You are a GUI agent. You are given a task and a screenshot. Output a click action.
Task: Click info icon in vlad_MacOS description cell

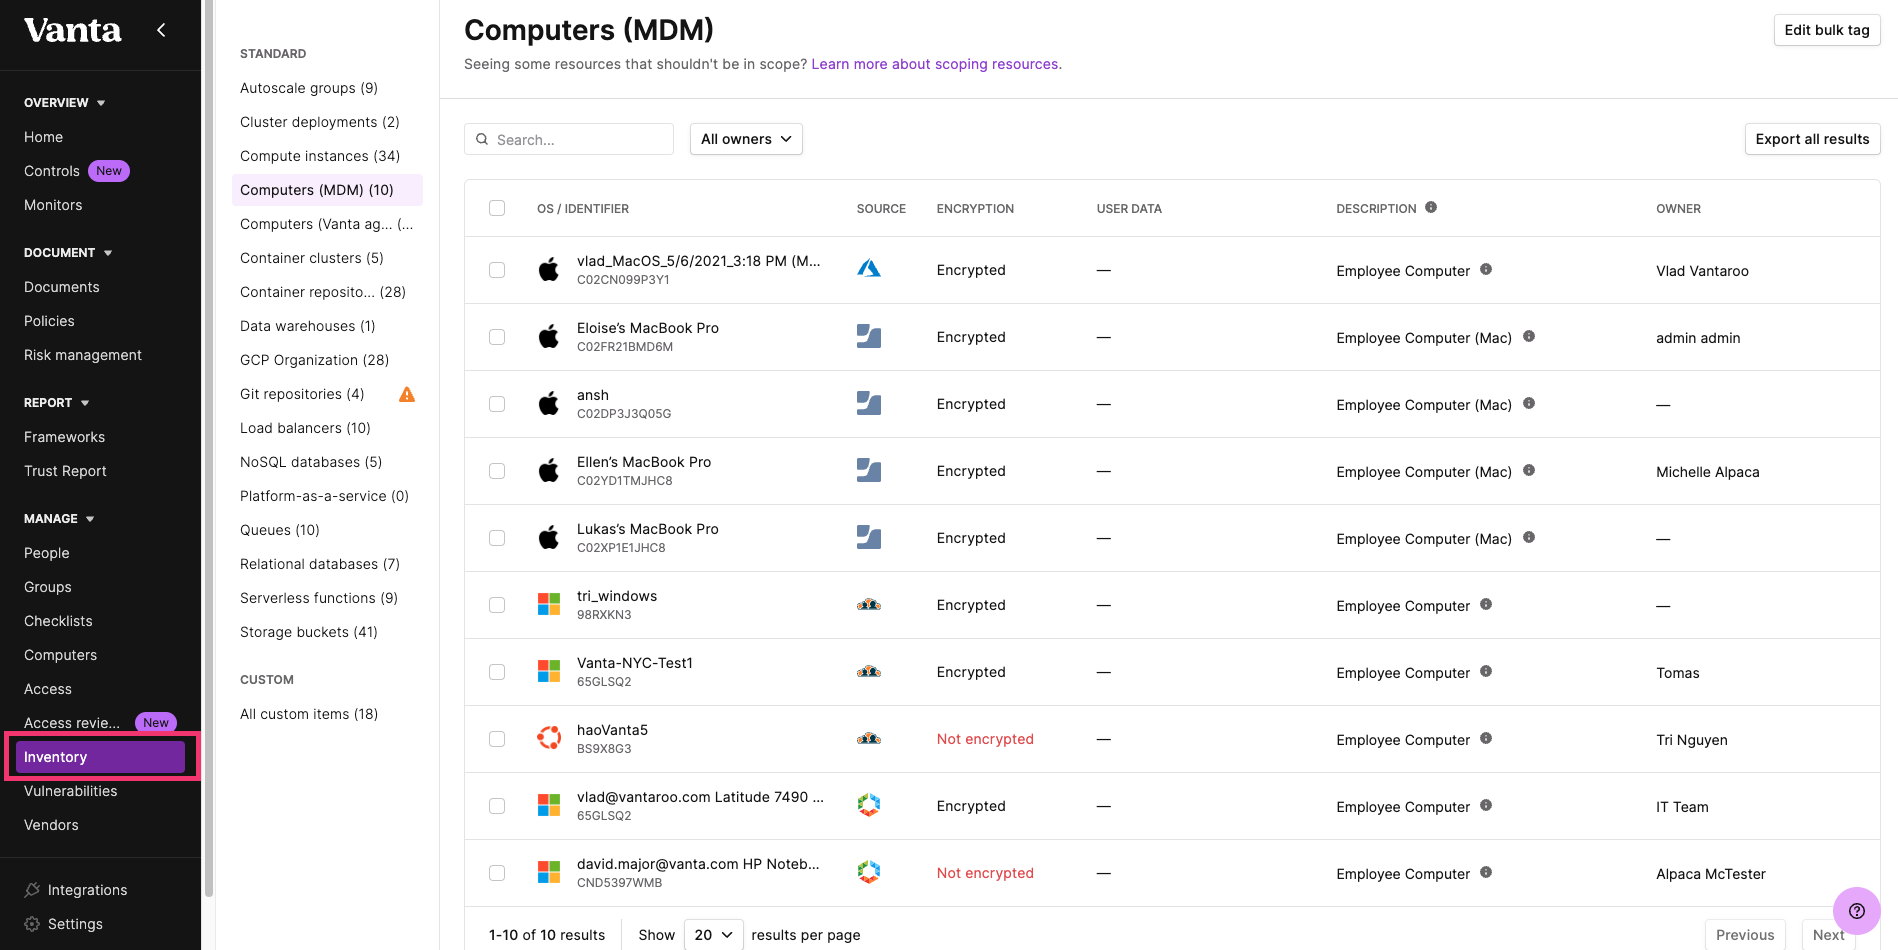click(x=1486, y=269)
